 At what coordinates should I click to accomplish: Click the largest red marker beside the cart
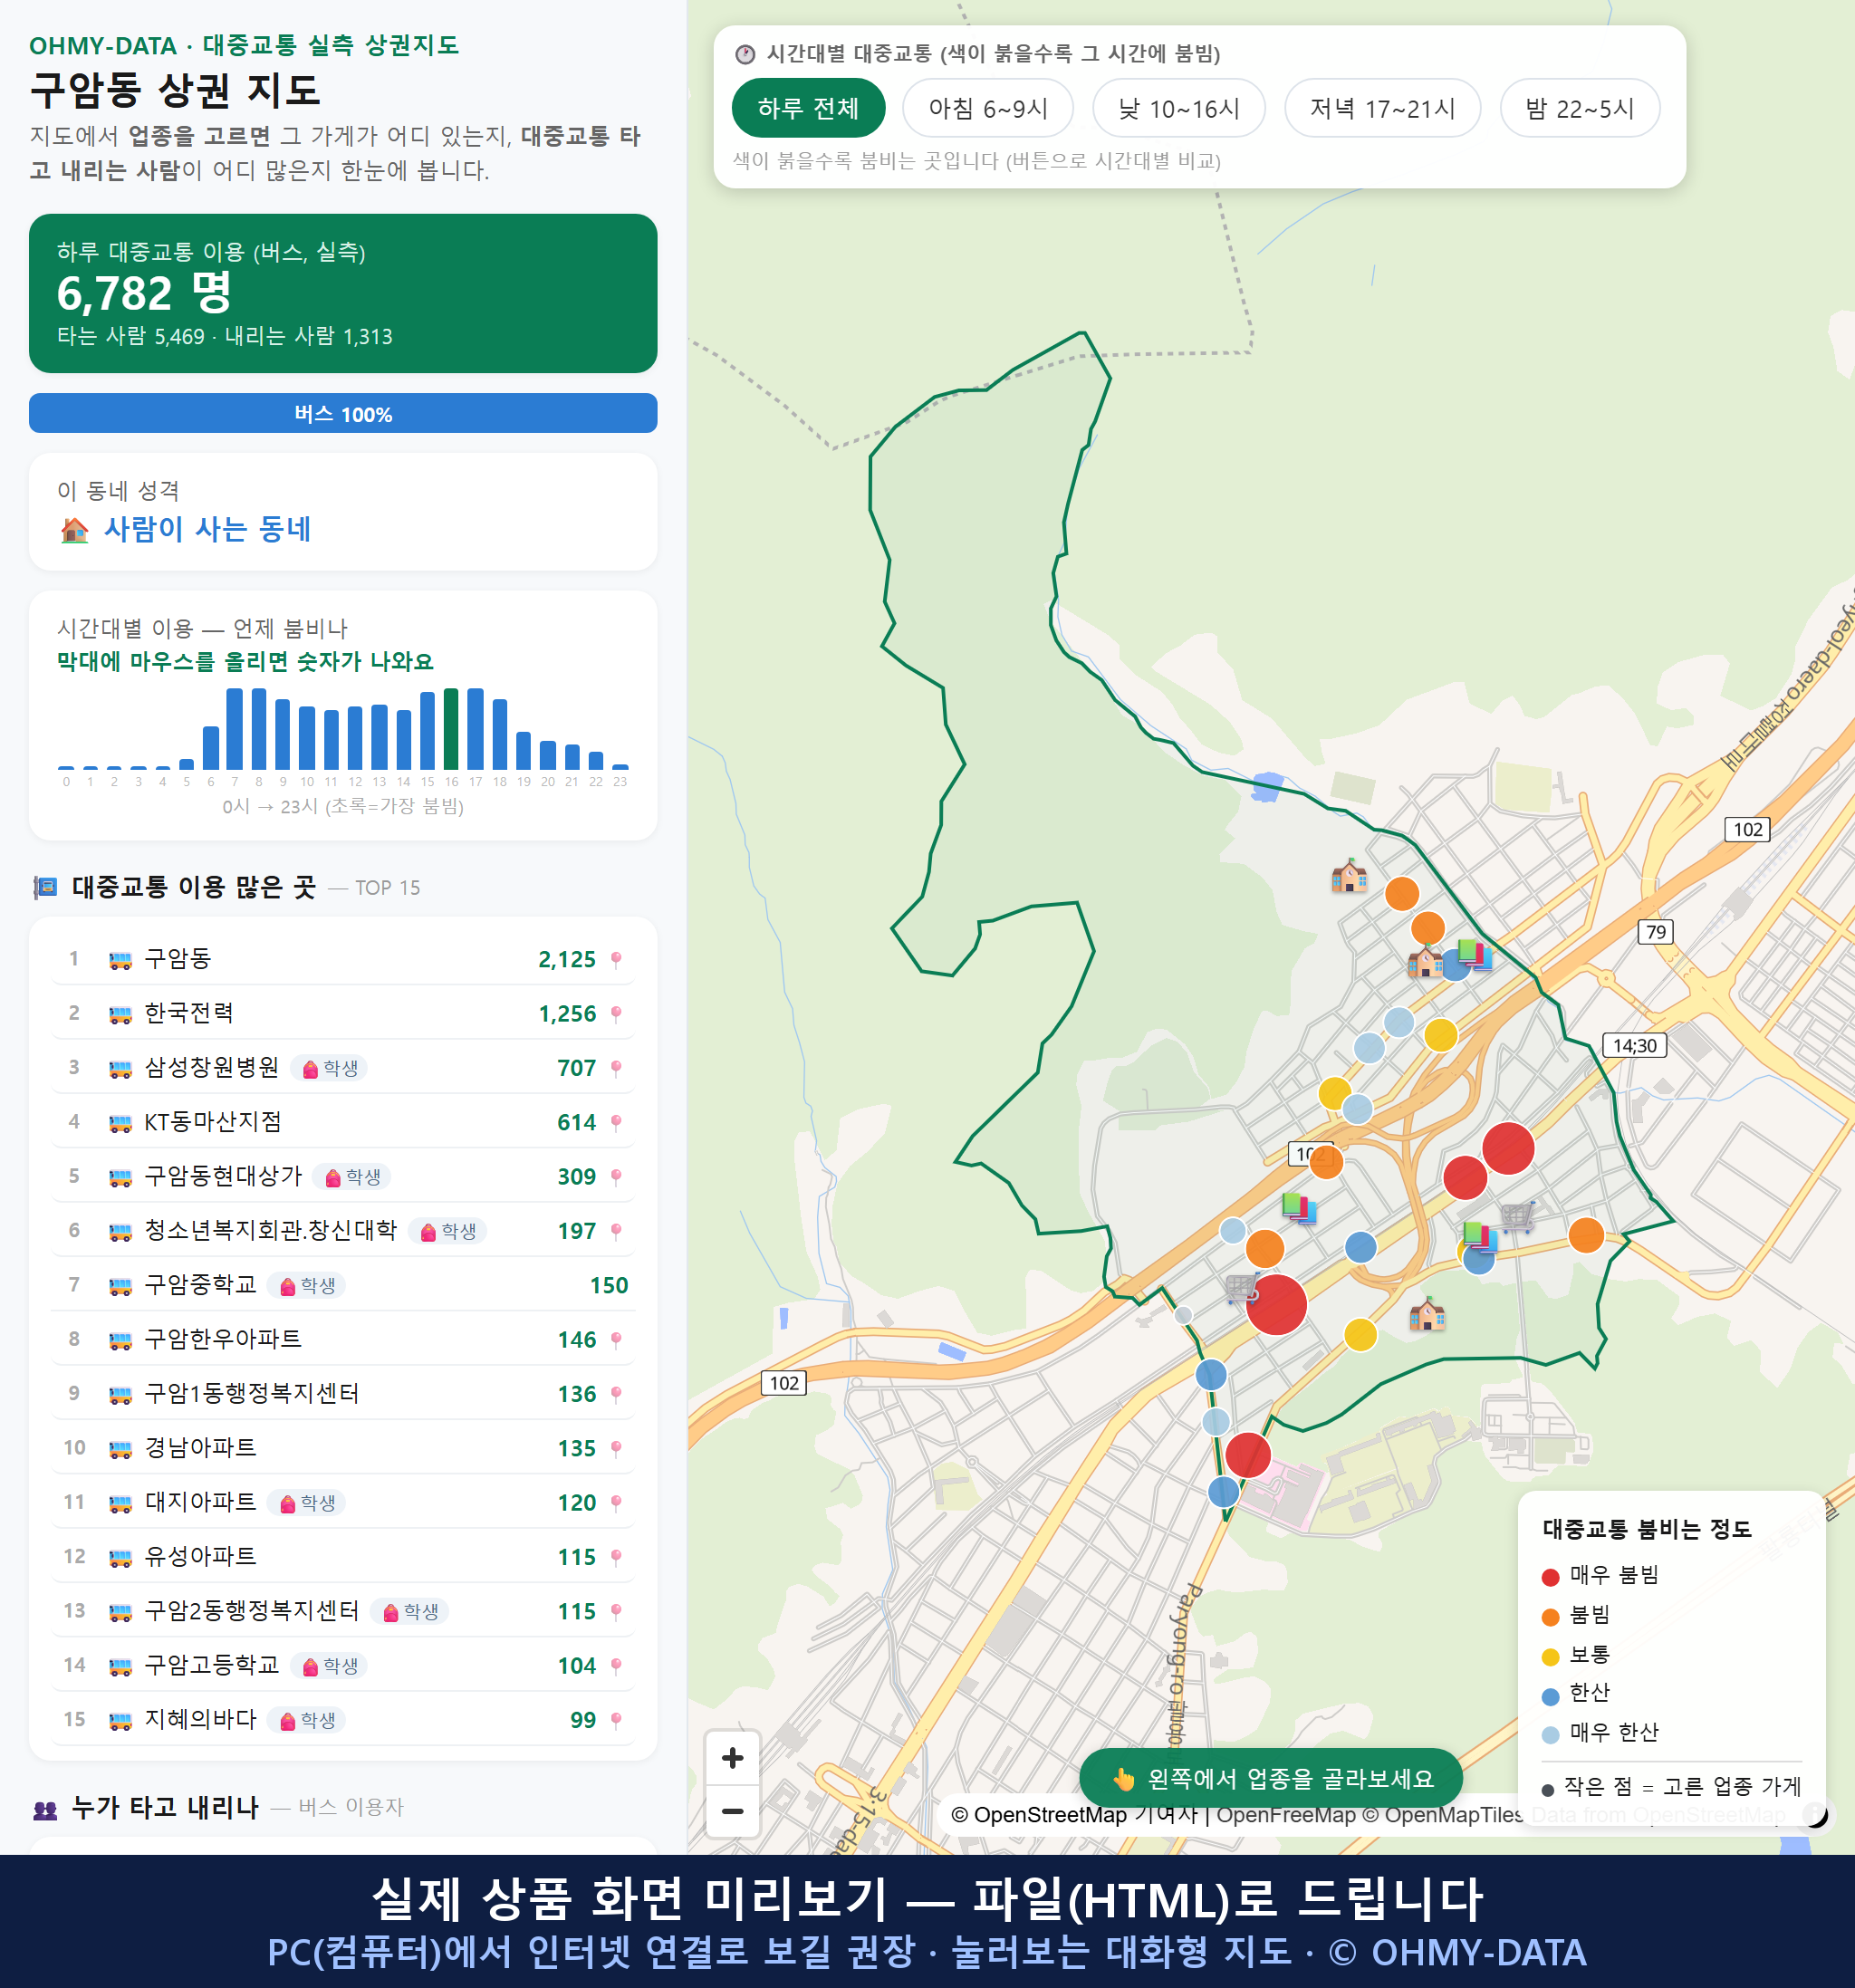(1276, 1304)
